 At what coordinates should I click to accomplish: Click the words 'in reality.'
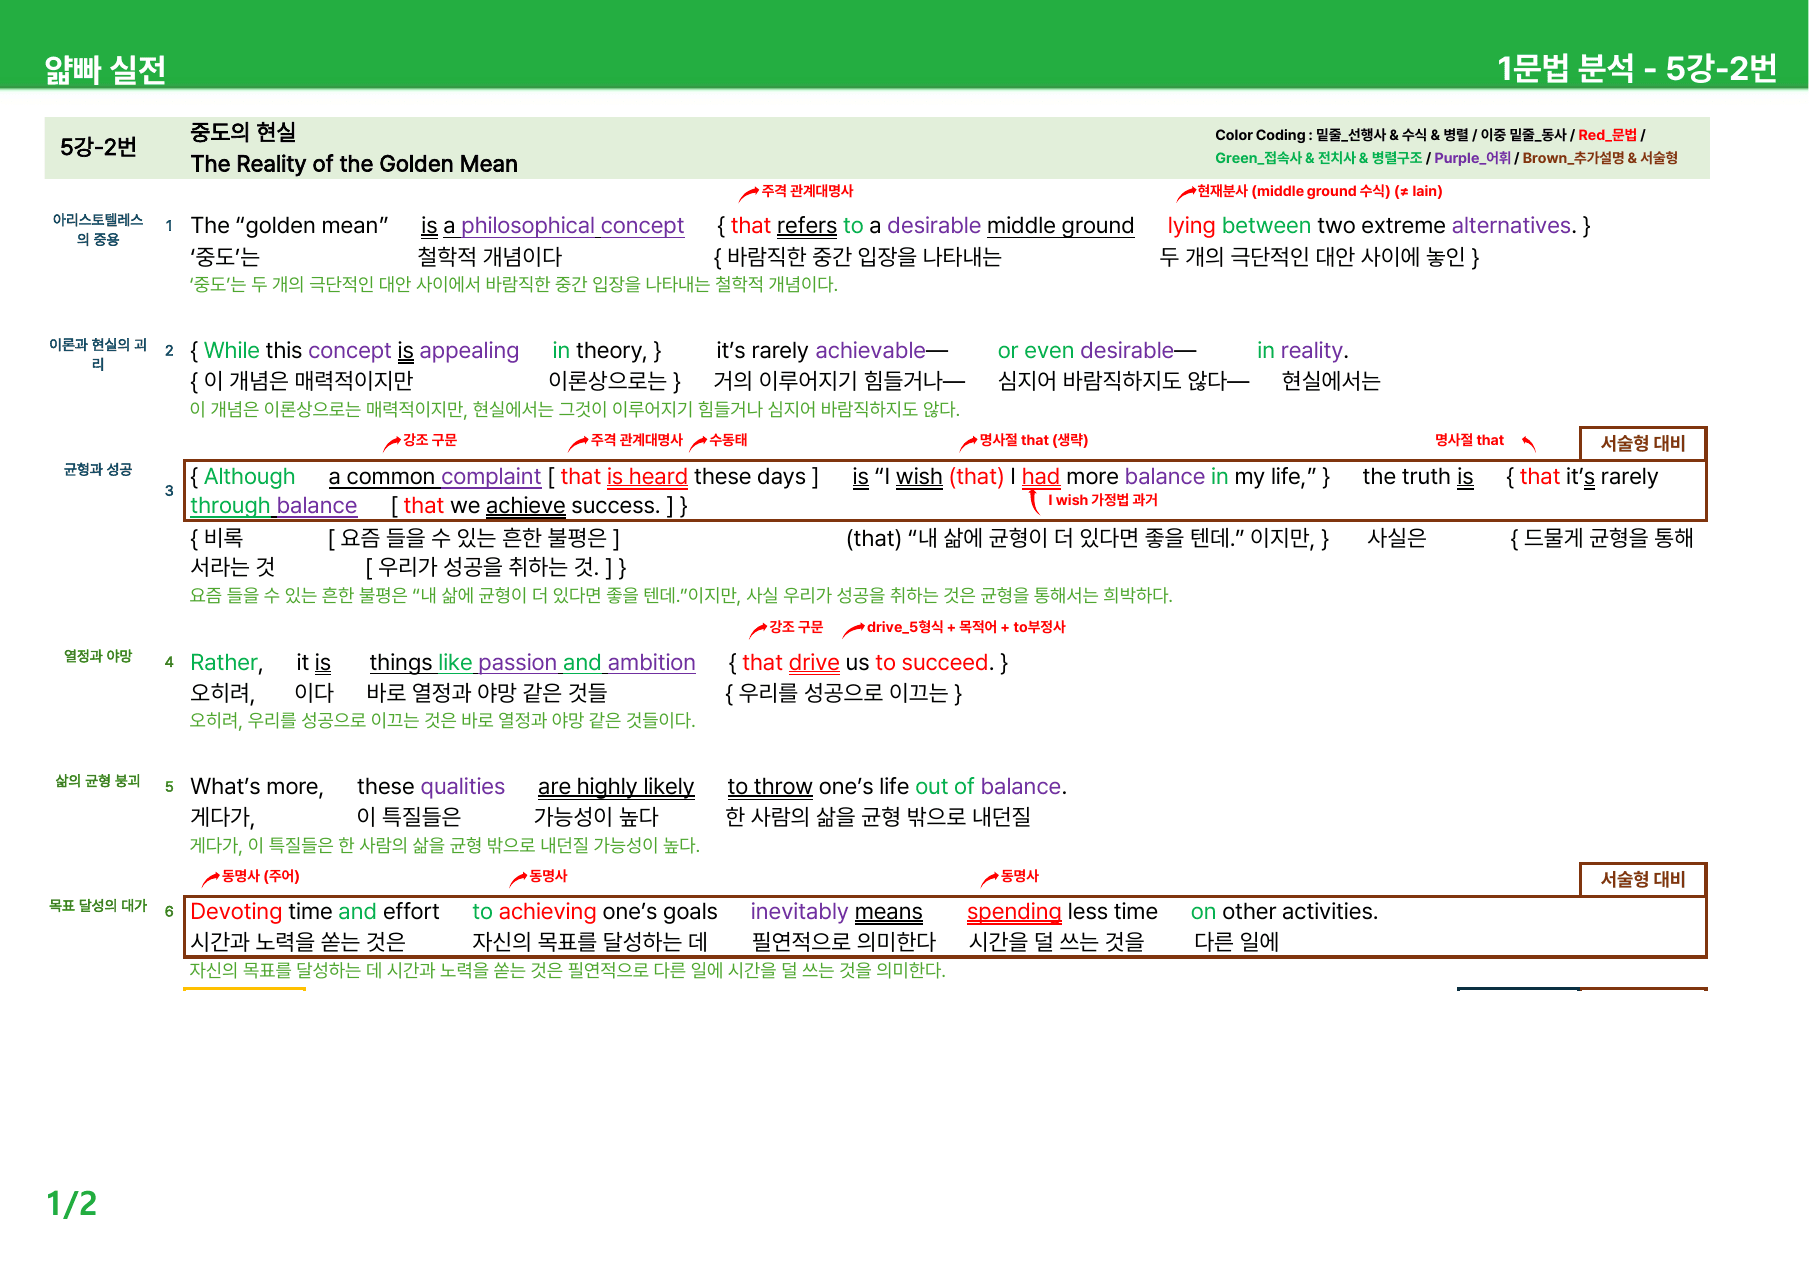(x=1303, y=351)
